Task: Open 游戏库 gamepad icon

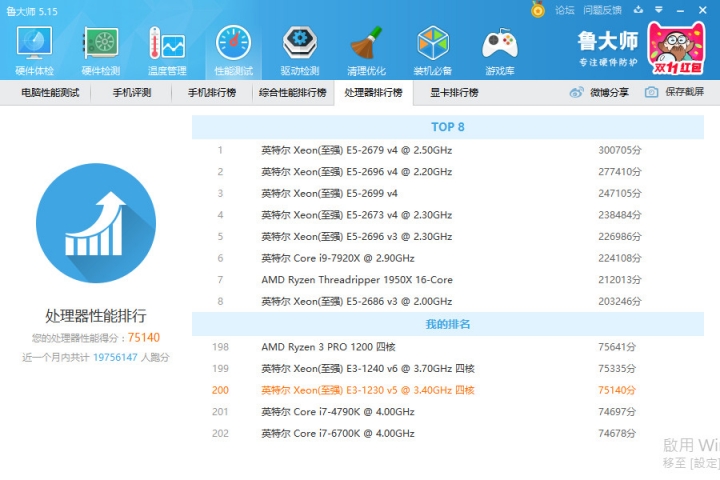Action: click(500, 51)
